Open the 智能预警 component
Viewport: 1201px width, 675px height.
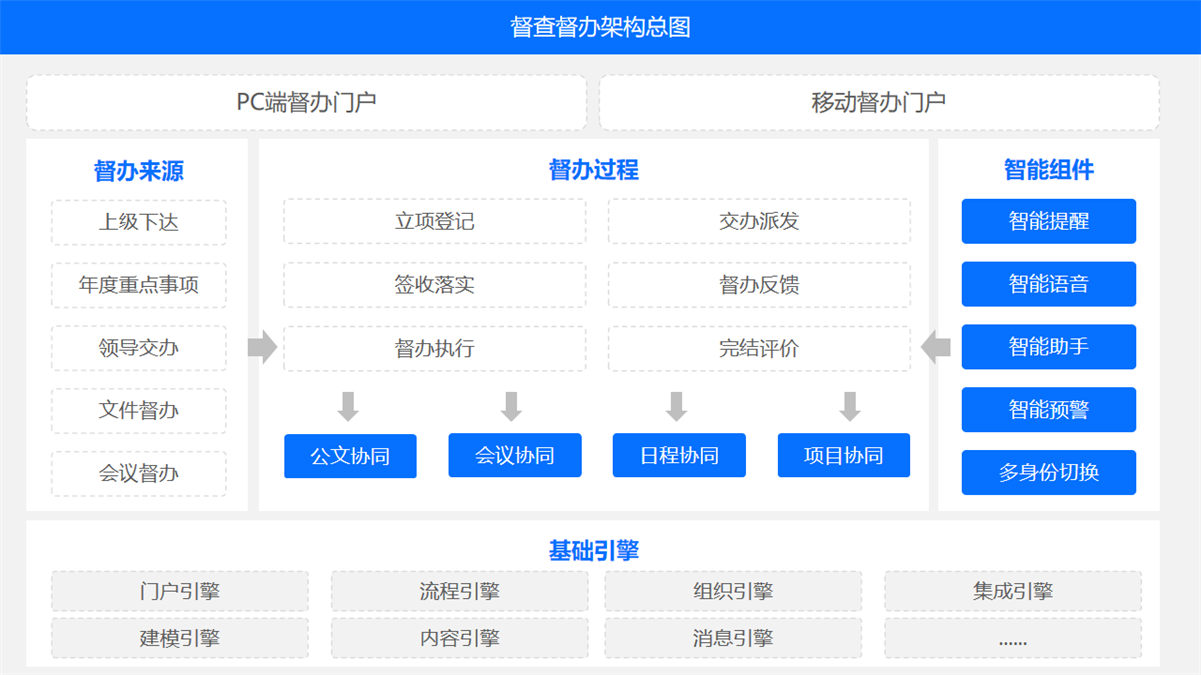click(x=1048, y=410)
